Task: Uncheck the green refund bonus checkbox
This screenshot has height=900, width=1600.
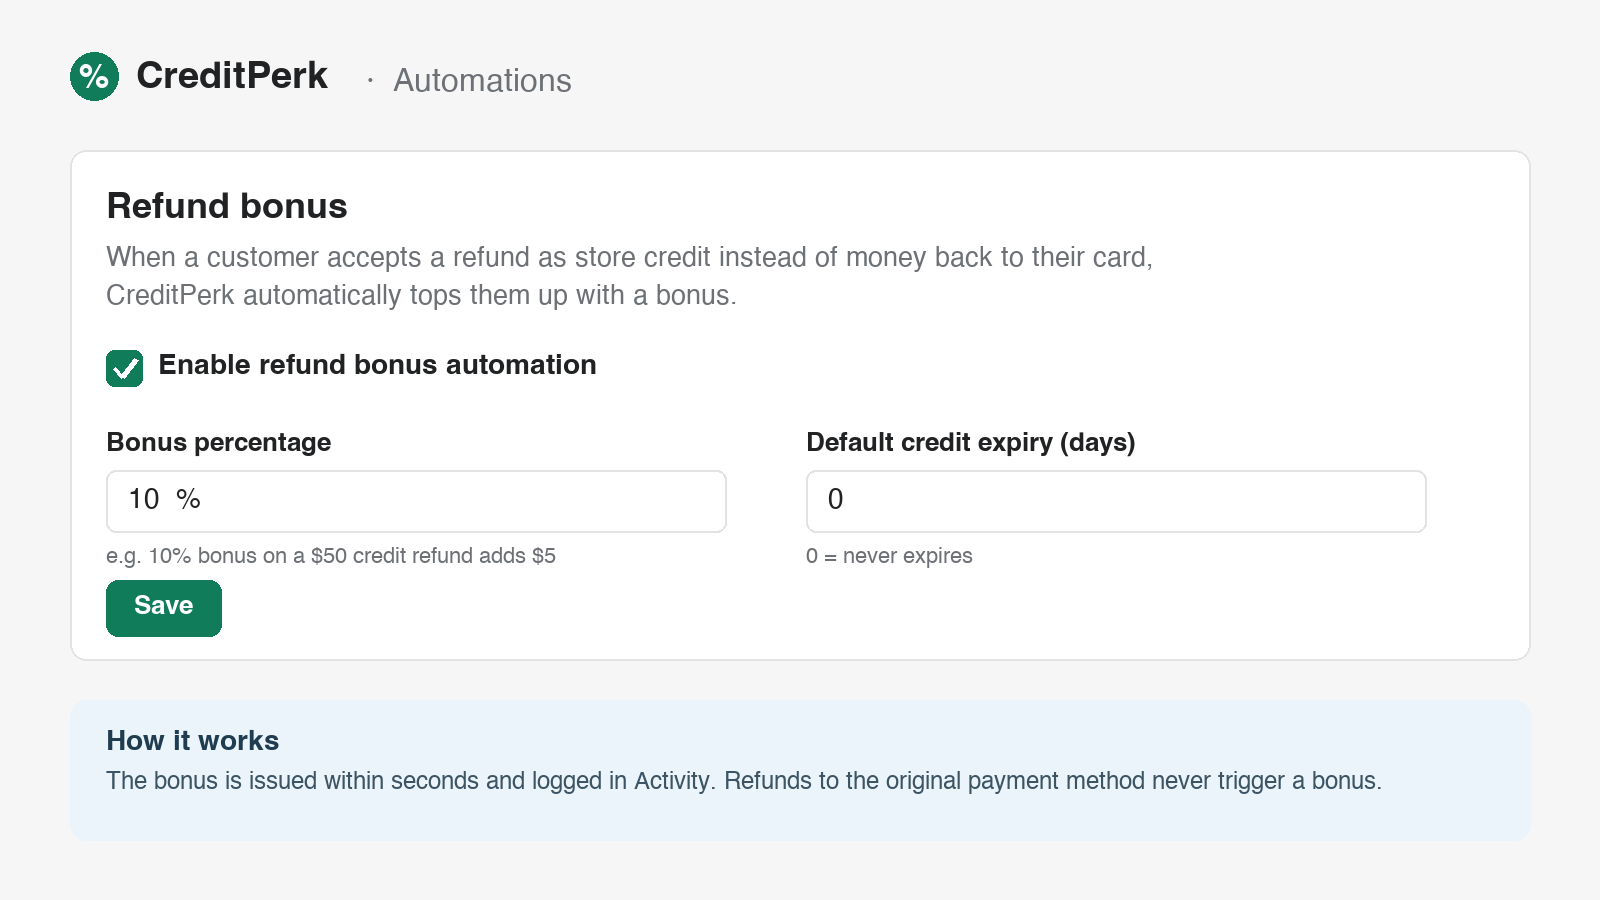Action: 125,368
